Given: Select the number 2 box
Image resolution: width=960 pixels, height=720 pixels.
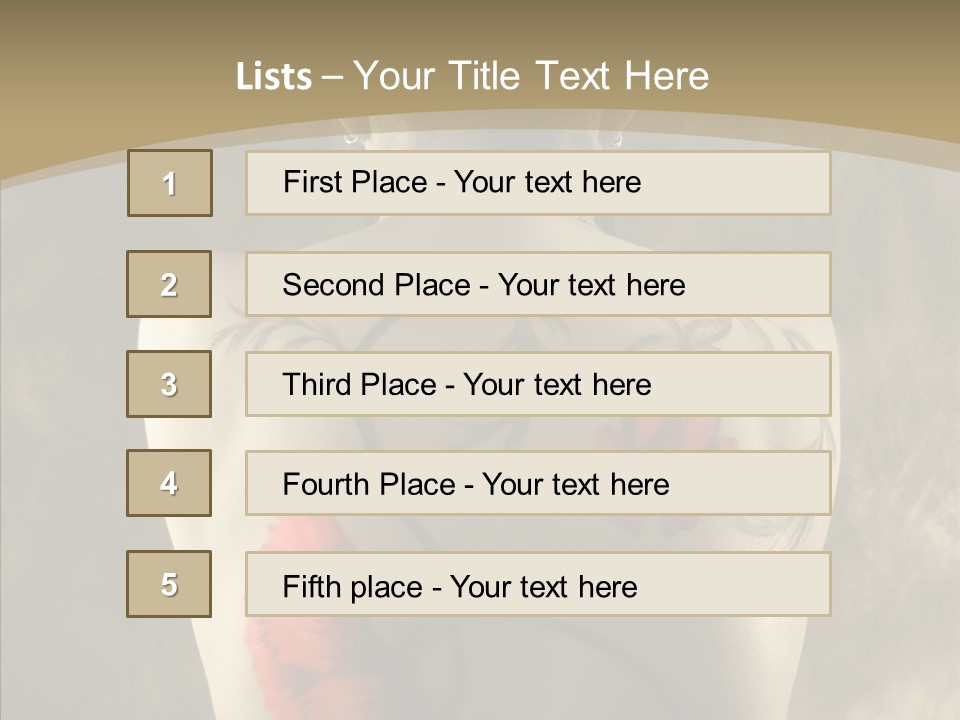Looking at the screenshot, I should tap(169, 284).
